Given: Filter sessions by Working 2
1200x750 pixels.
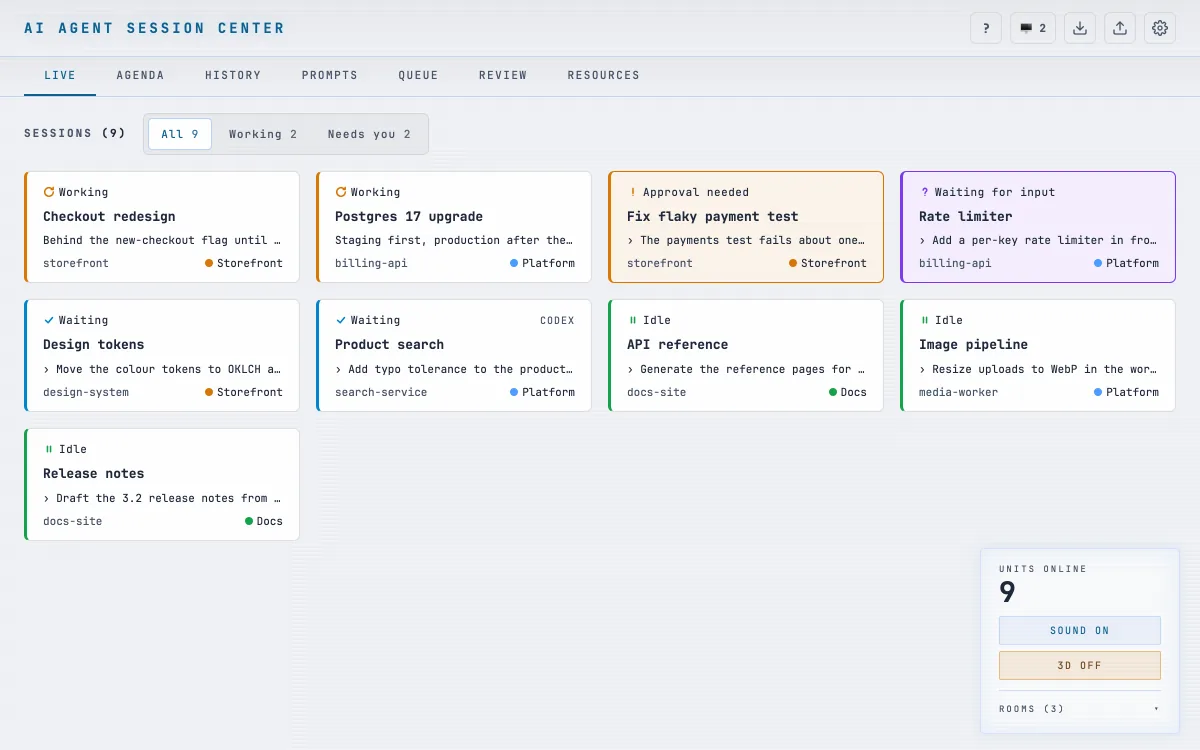Looking at the screenshot, I should click(x=263, y=134).
